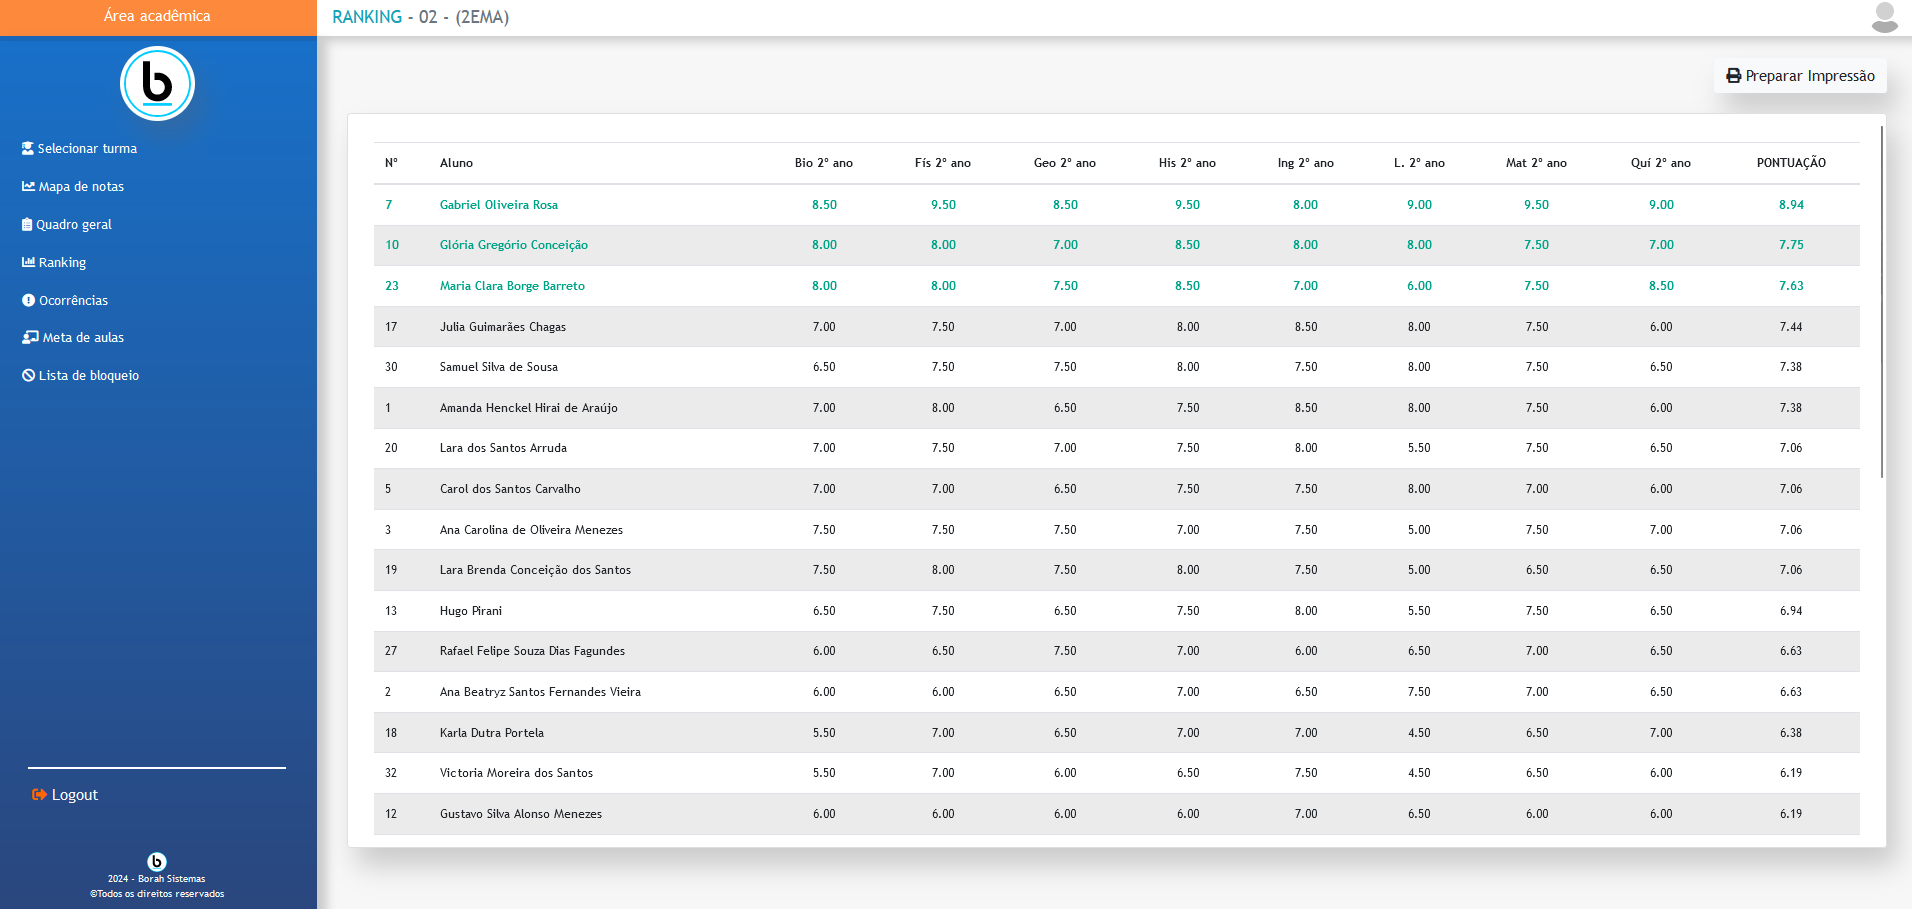1912x909 pixels.
Task: Click the Fís 2º ano column header
Action: 943,162
